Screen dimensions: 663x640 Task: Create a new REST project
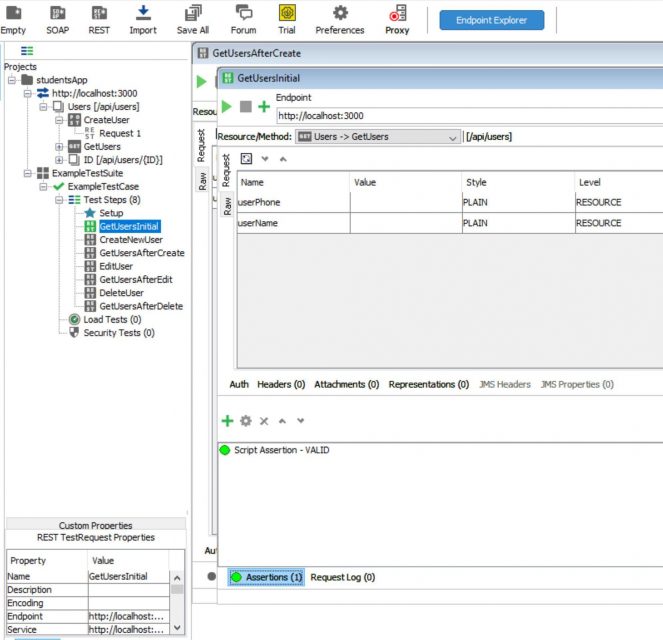click(99, 20)
